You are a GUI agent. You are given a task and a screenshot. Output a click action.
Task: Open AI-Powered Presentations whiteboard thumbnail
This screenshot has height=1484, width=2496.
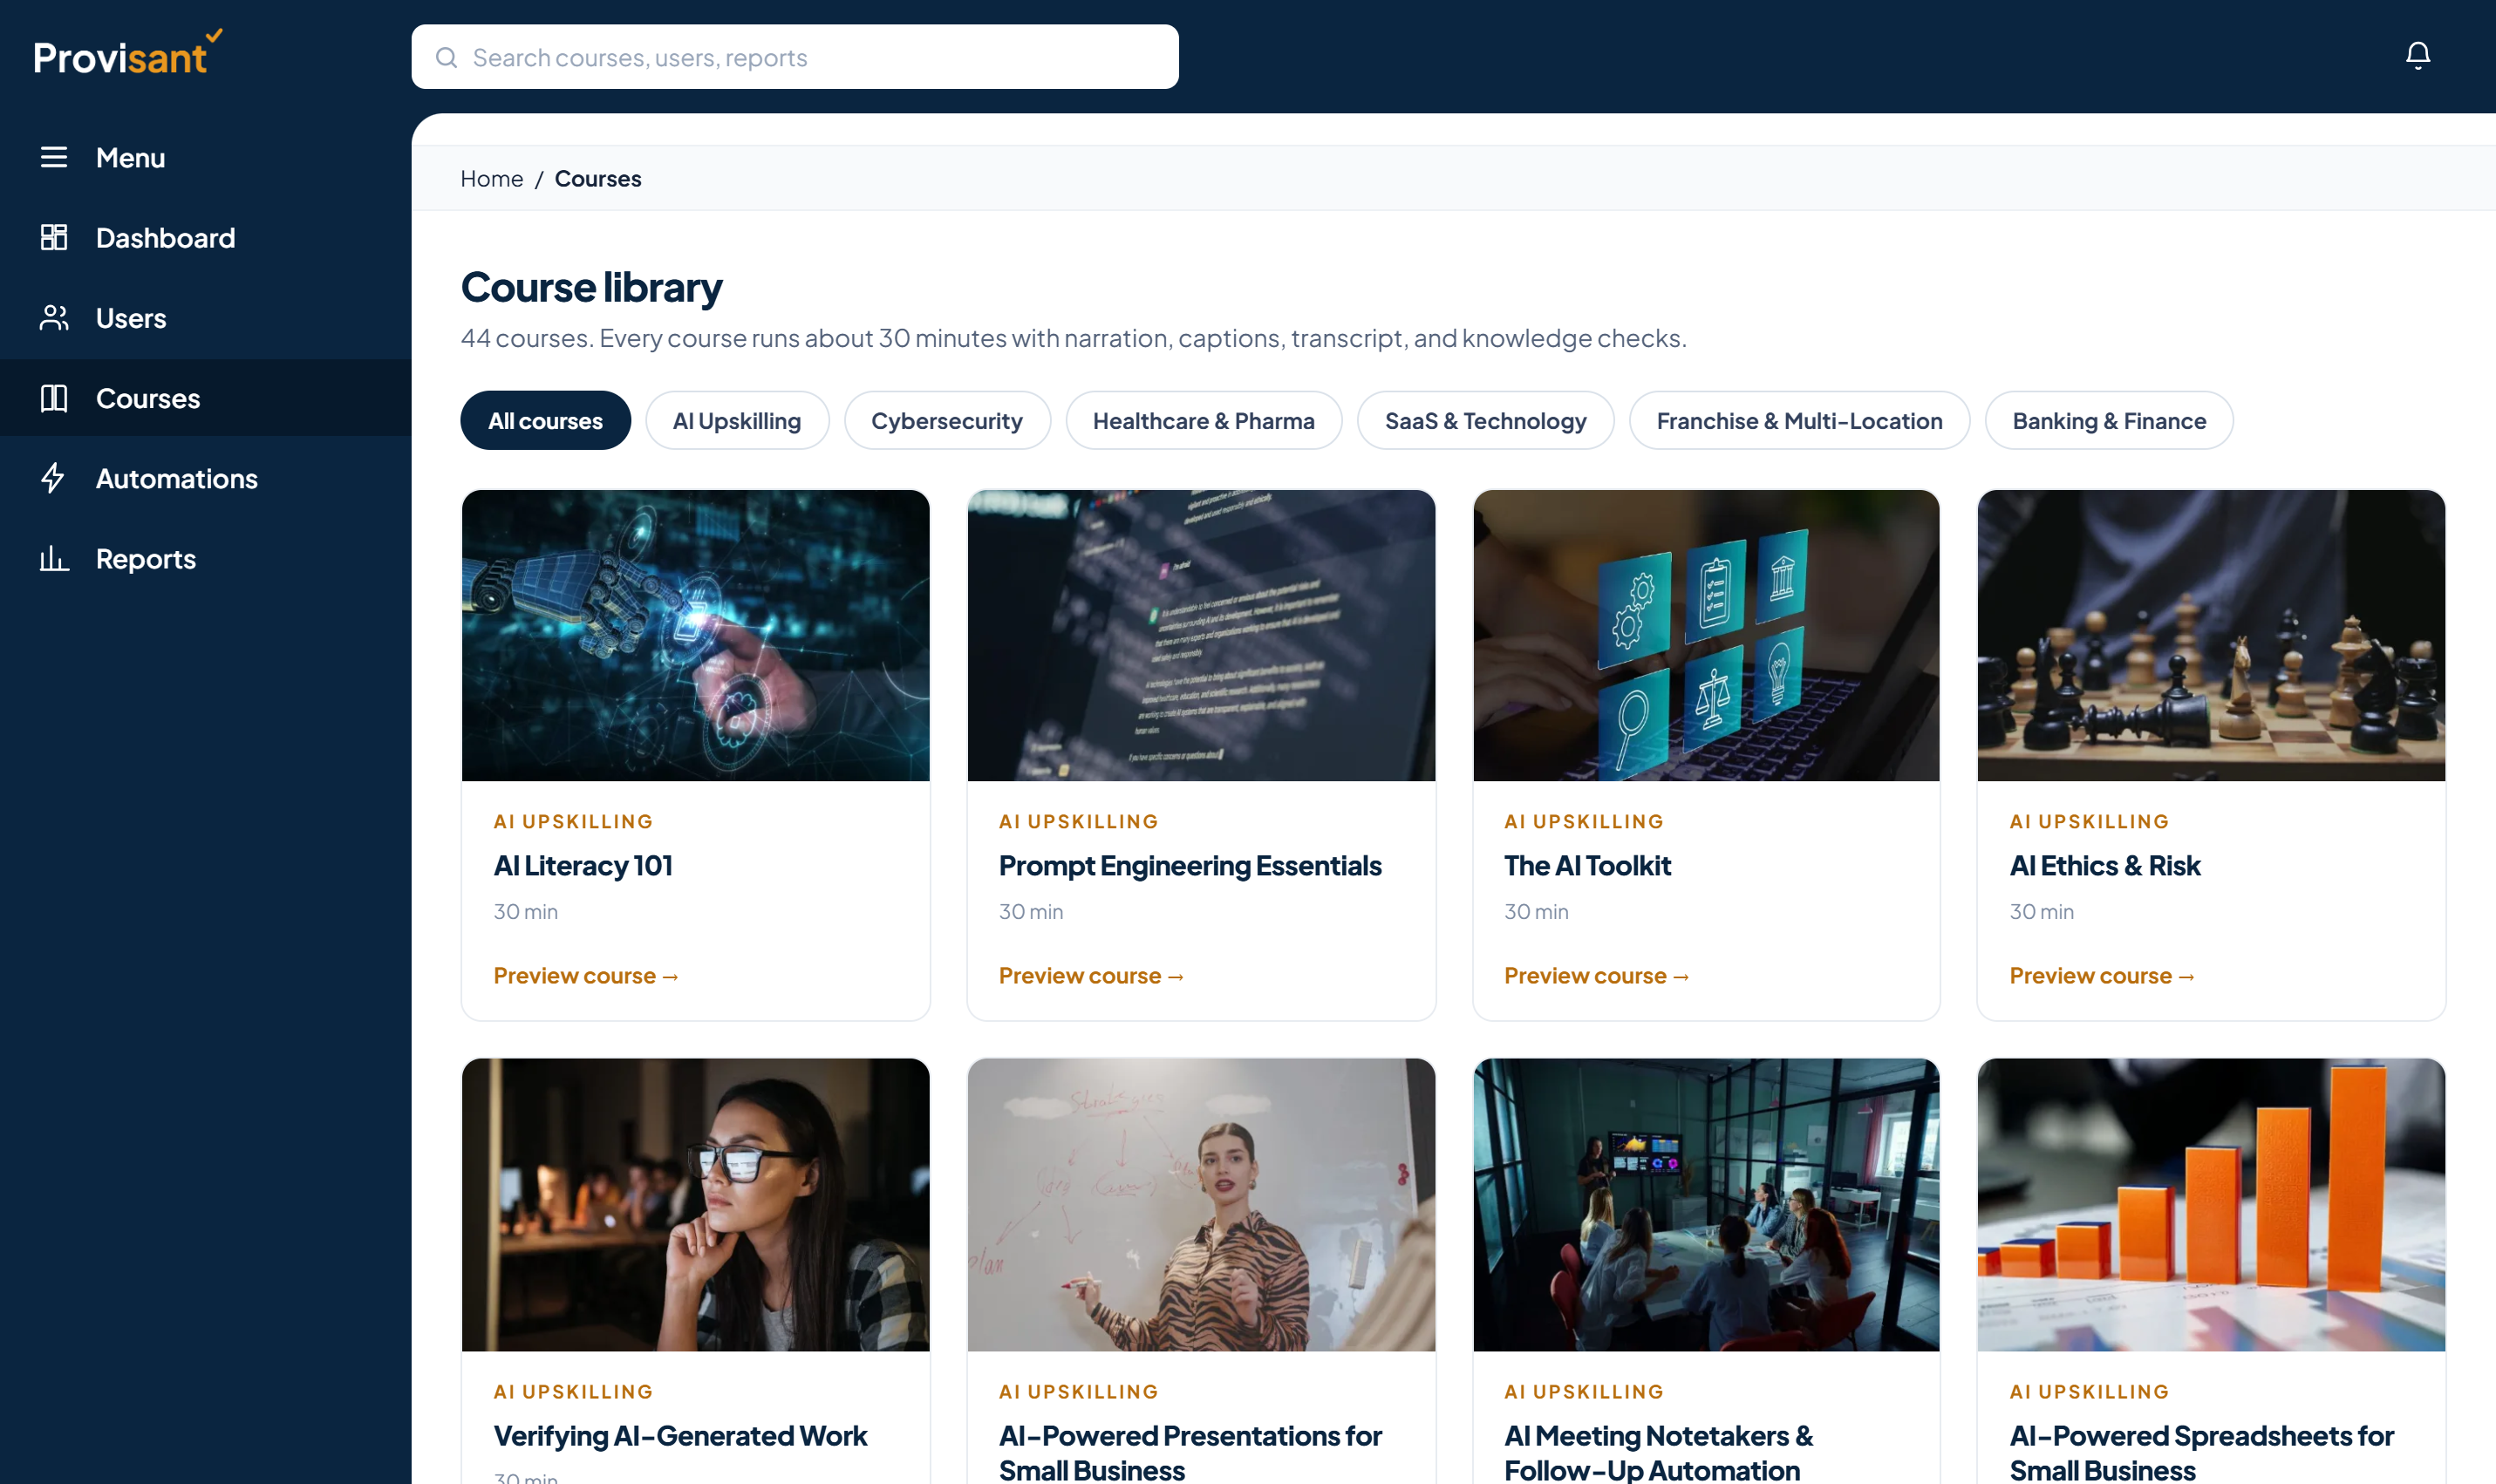pyautogui.click(x=1201, y=1205)
